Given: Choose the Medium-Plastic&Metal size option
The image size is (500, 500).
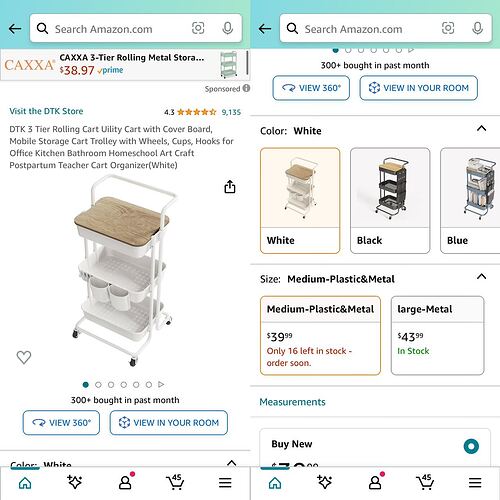Looking at the screenshot, I should click(x=320, y=335).
